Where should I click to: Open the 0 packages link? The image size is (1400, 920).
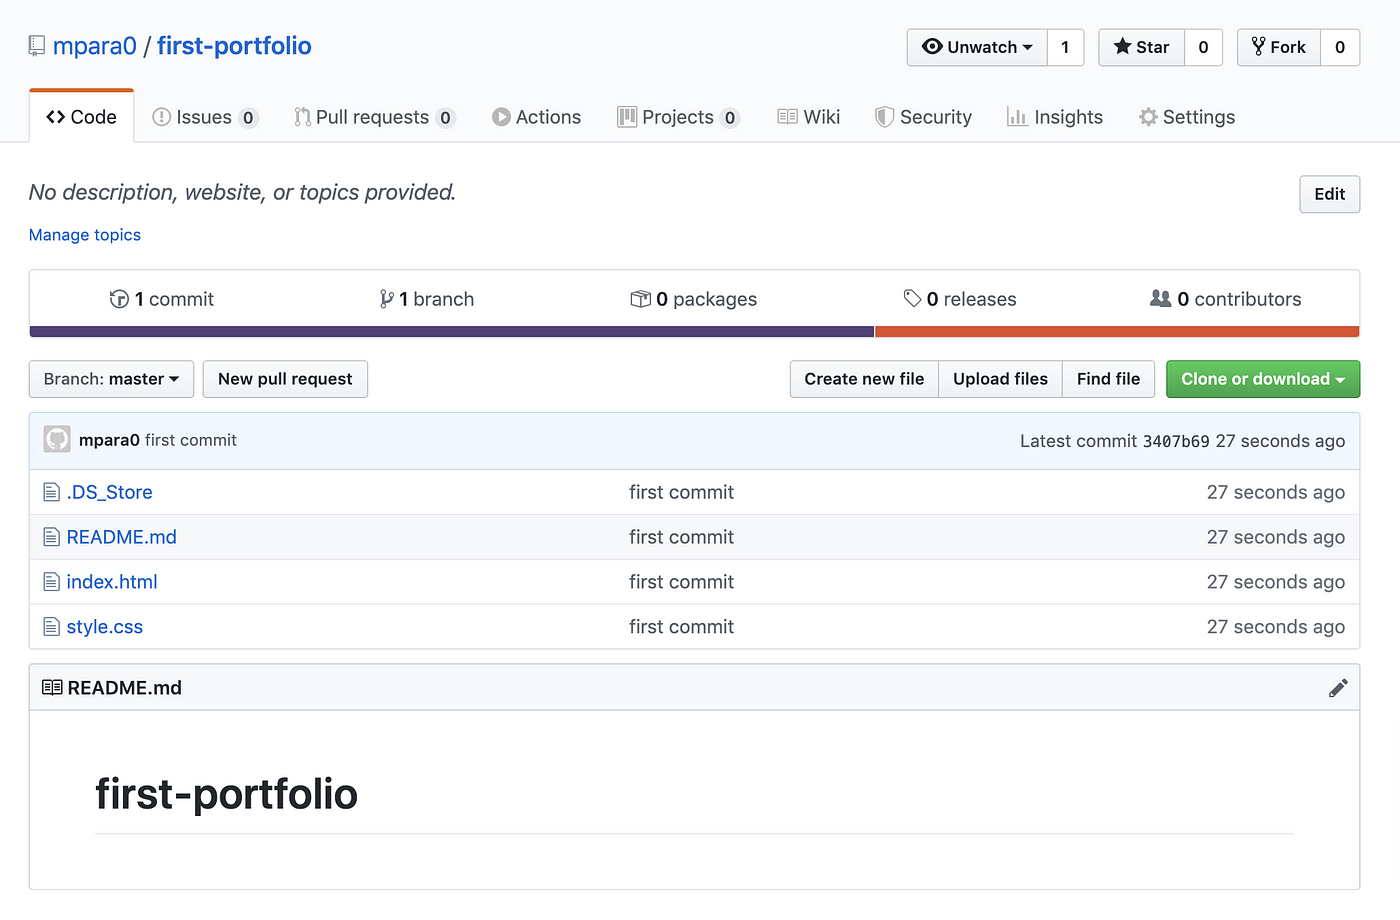(694, 298)
